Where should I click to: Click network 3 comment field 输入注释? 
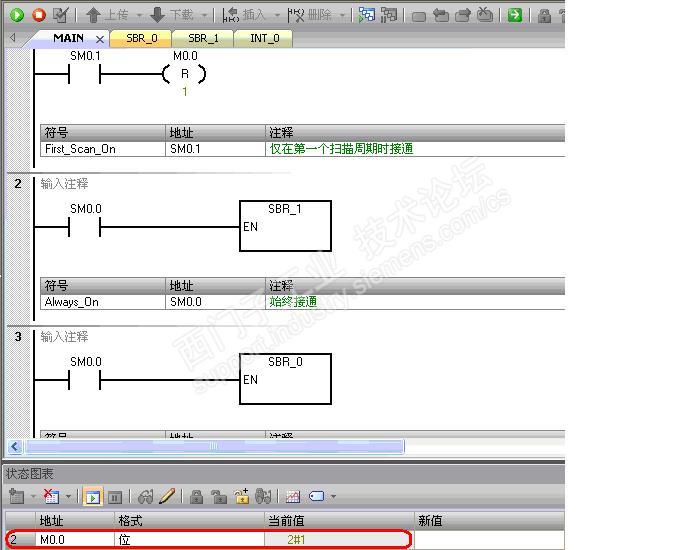64,337
